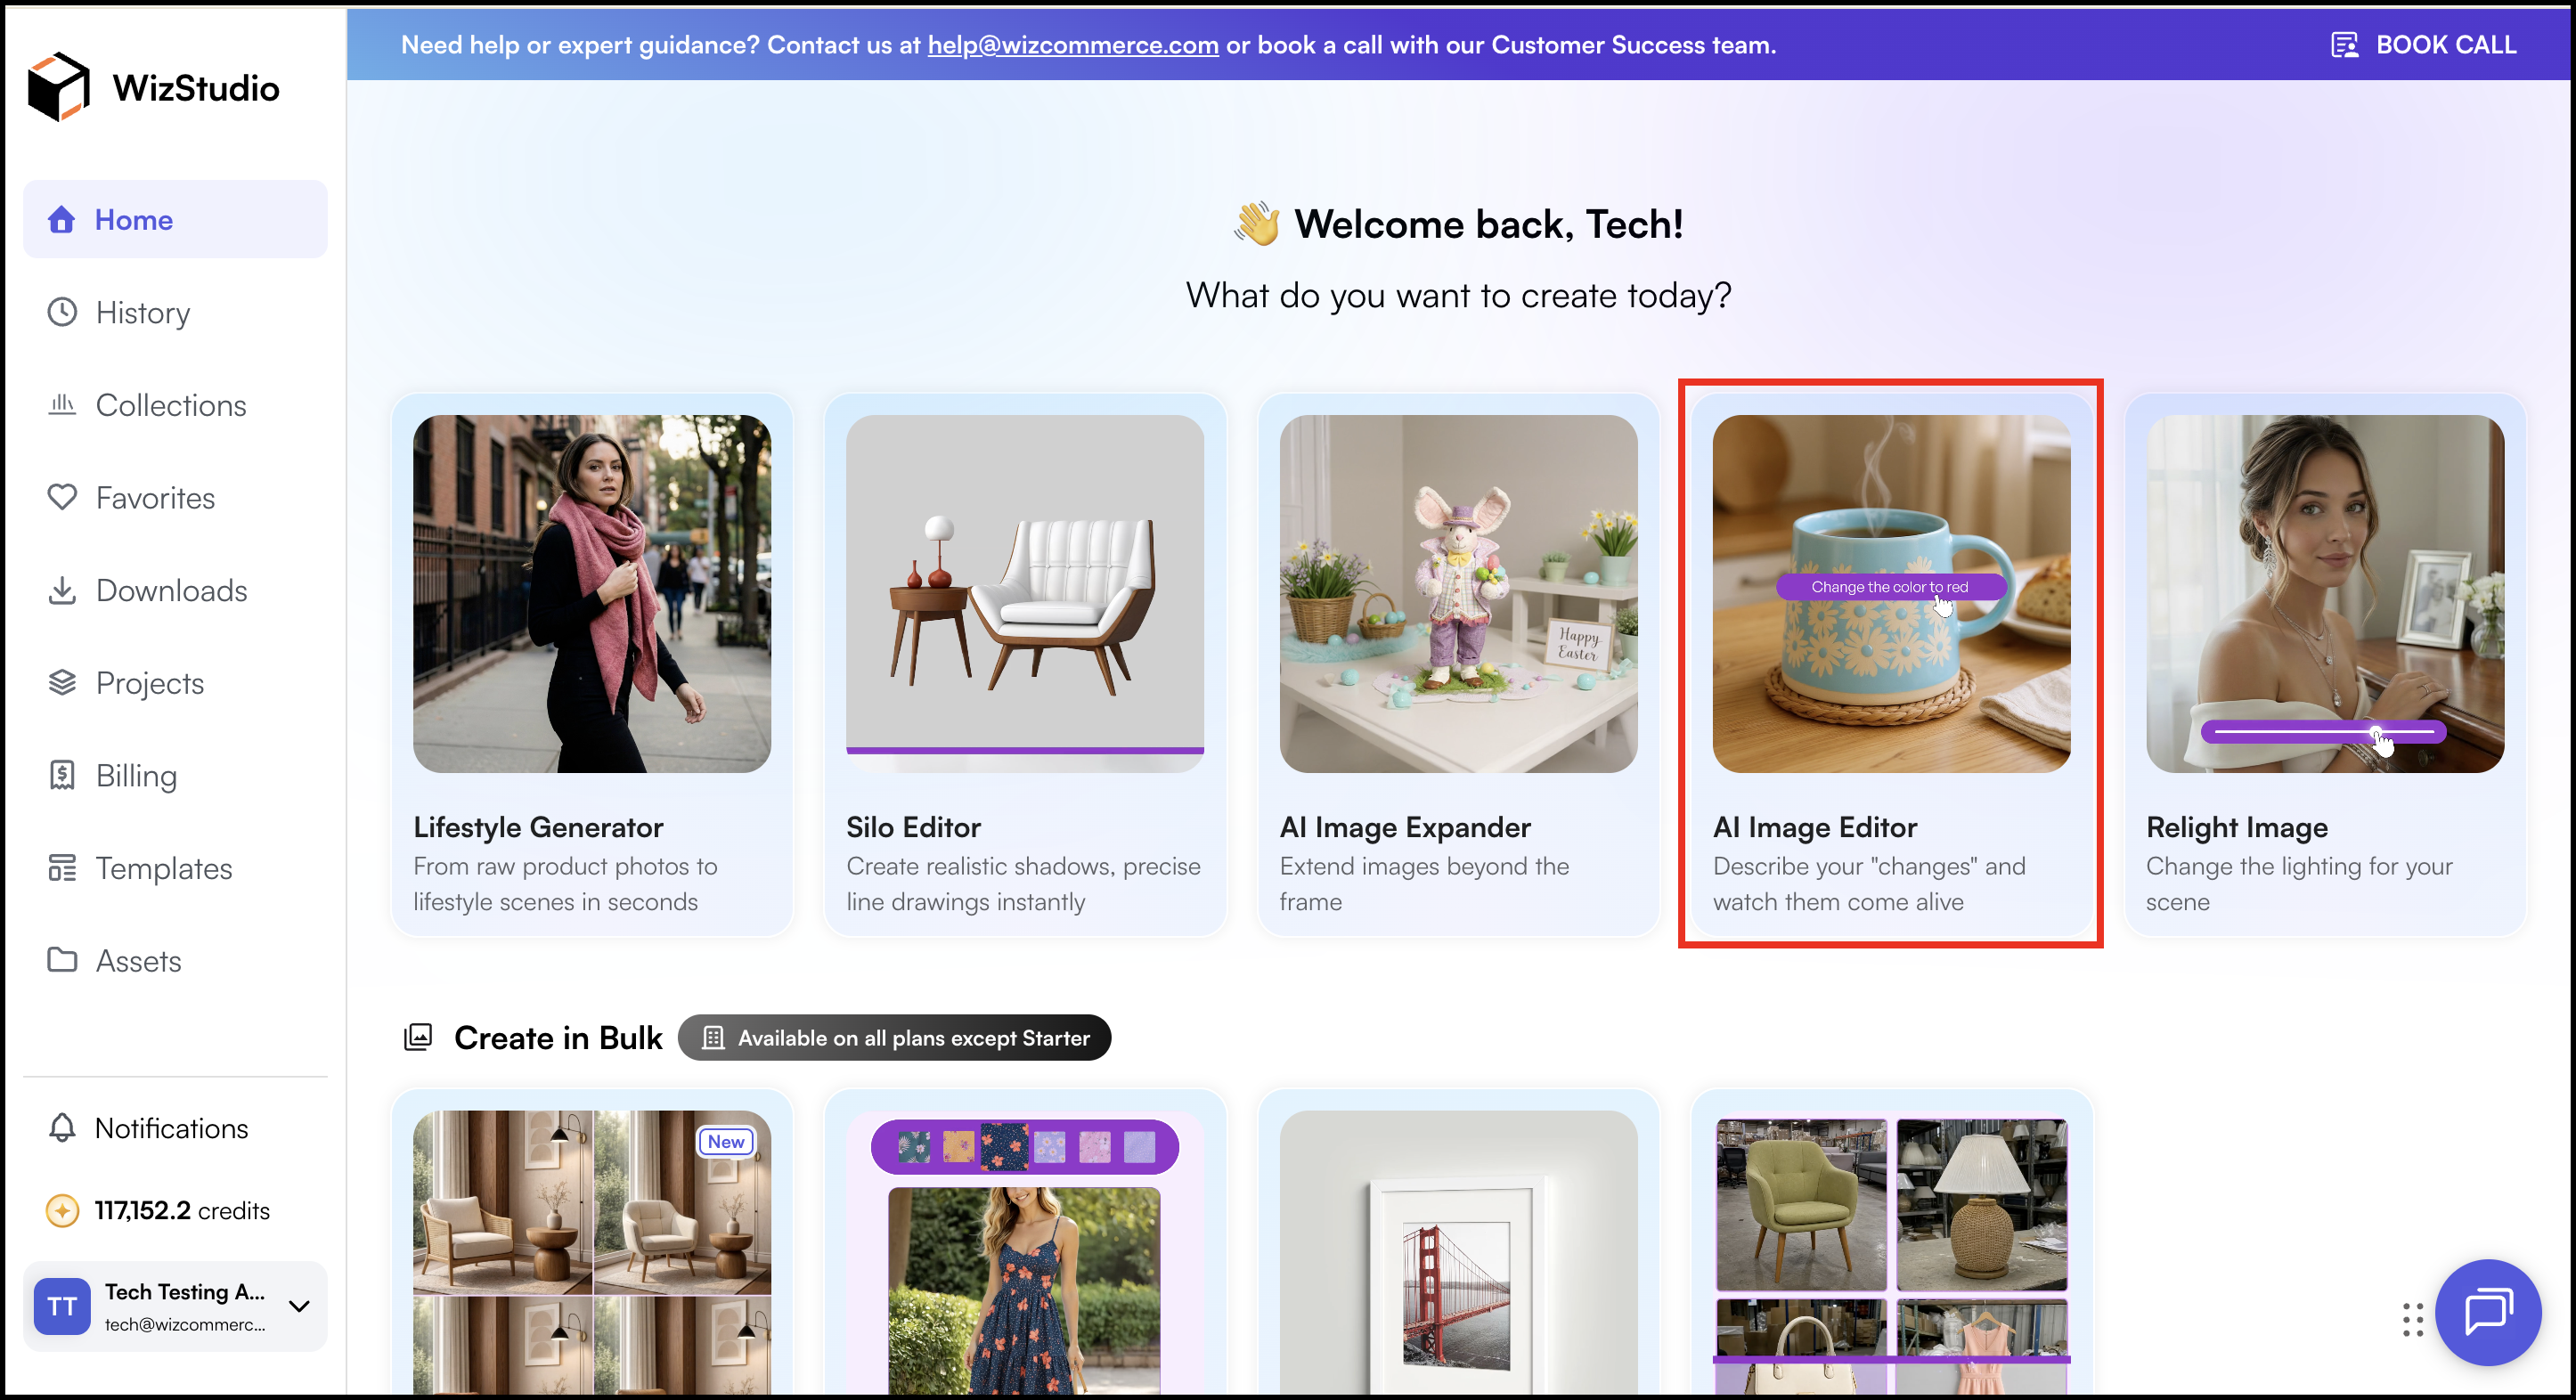The image size is (2576, 1400).
Task: Click the calendar icon beside BOOK CALL
Action: point(2344,45)
